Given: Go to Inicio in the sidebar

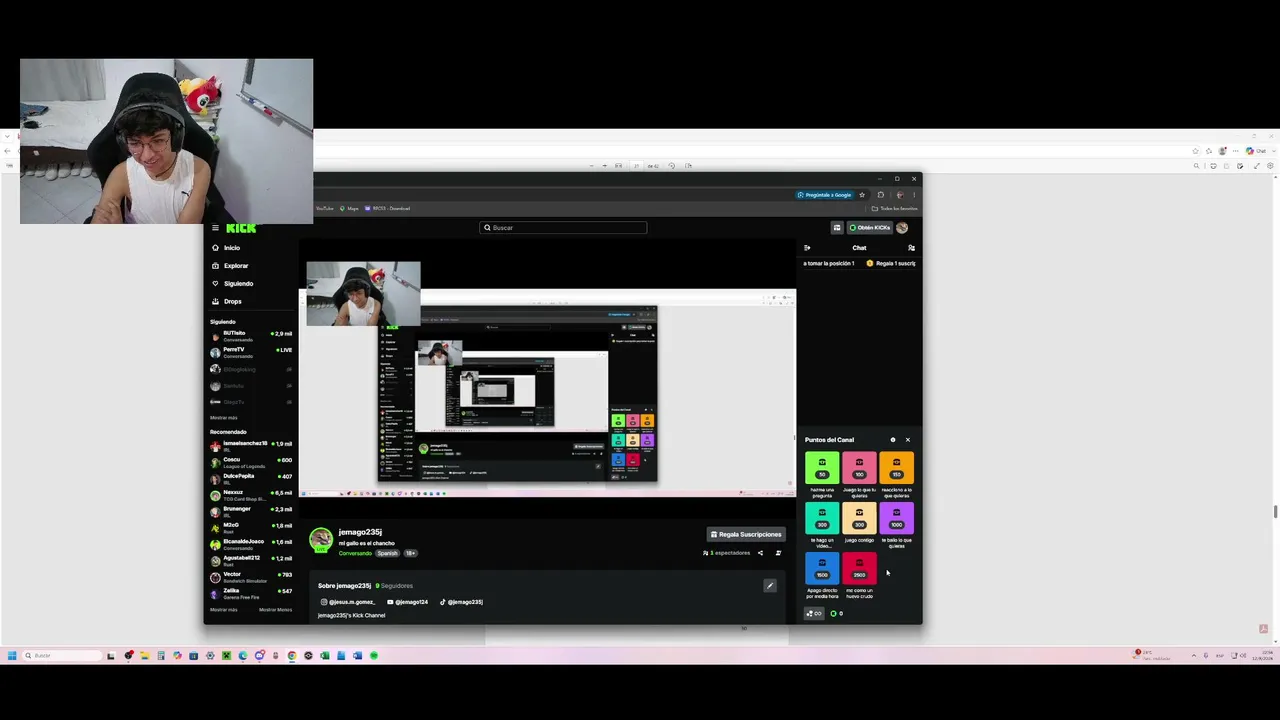Looking at the screenshot, I should [226, 248].
